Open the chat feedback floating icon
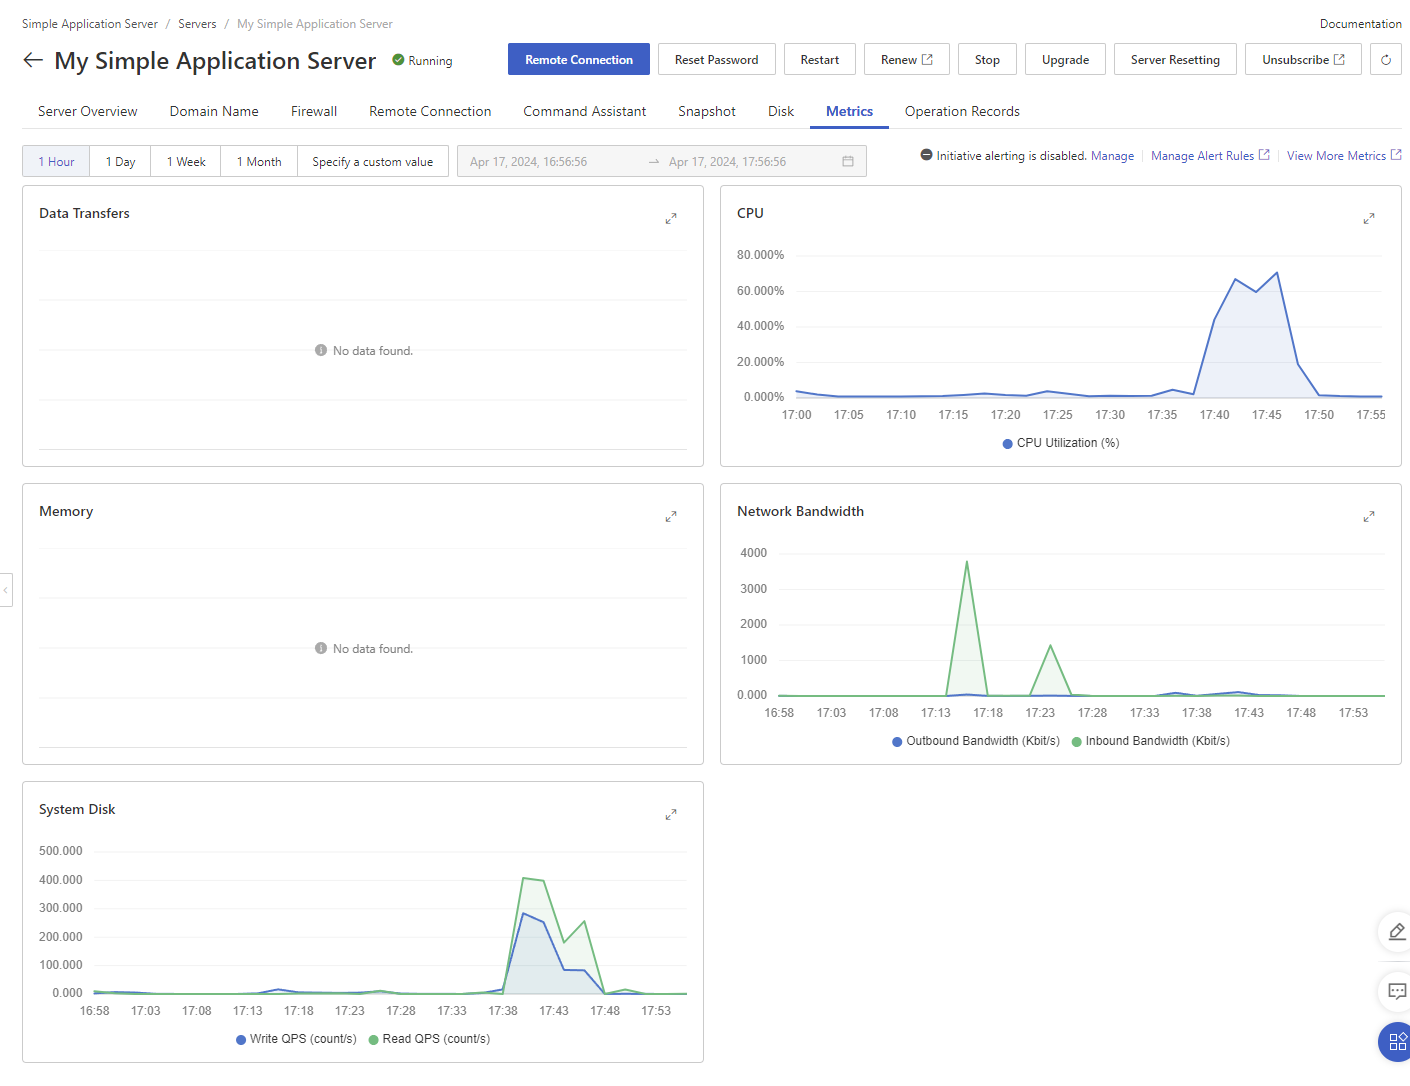The image size is (1410, 1086). (1396, 992)
